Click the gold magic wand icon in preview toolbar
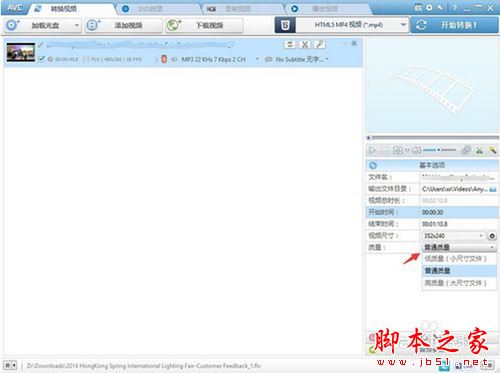Viewport: 500px width, 373px height. point(492,150)
